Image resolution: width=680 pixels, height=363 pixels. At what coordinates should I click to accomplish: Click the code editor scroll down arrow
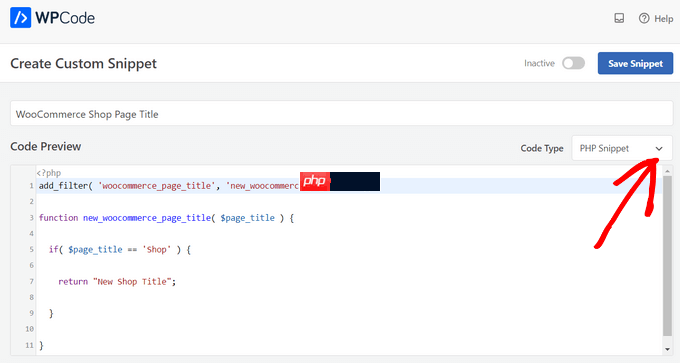tap(667, 349)
